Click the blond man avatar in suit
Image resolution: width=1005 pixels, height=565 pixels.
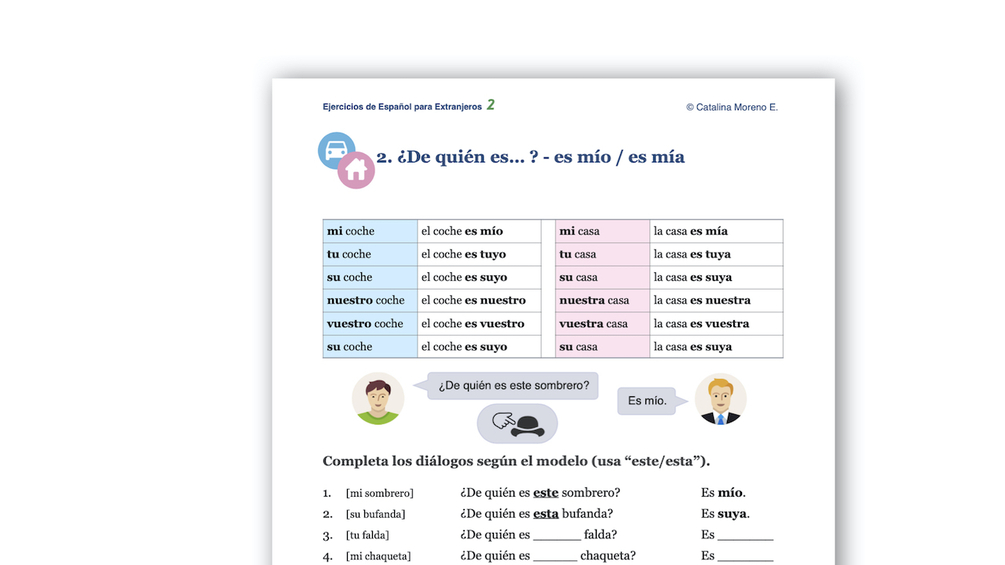click(720, 399)
